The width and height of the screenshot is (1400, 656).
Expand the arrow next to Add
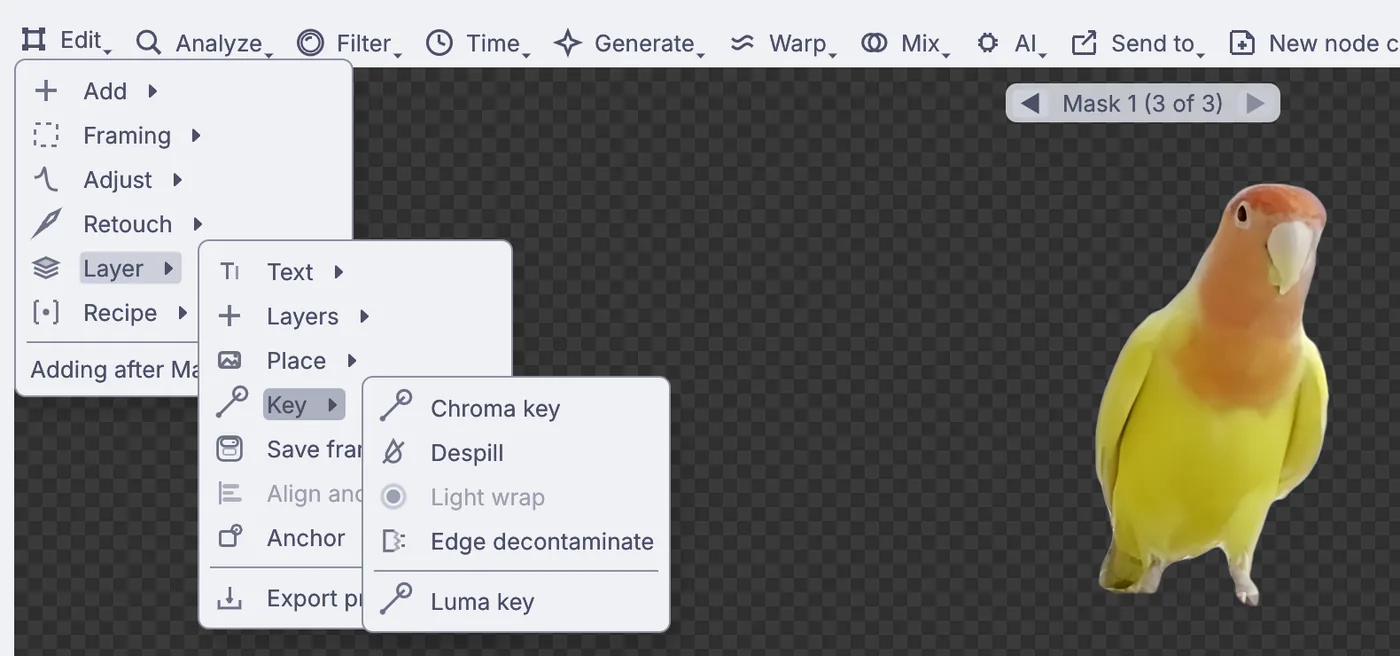[x=153, y=91]
